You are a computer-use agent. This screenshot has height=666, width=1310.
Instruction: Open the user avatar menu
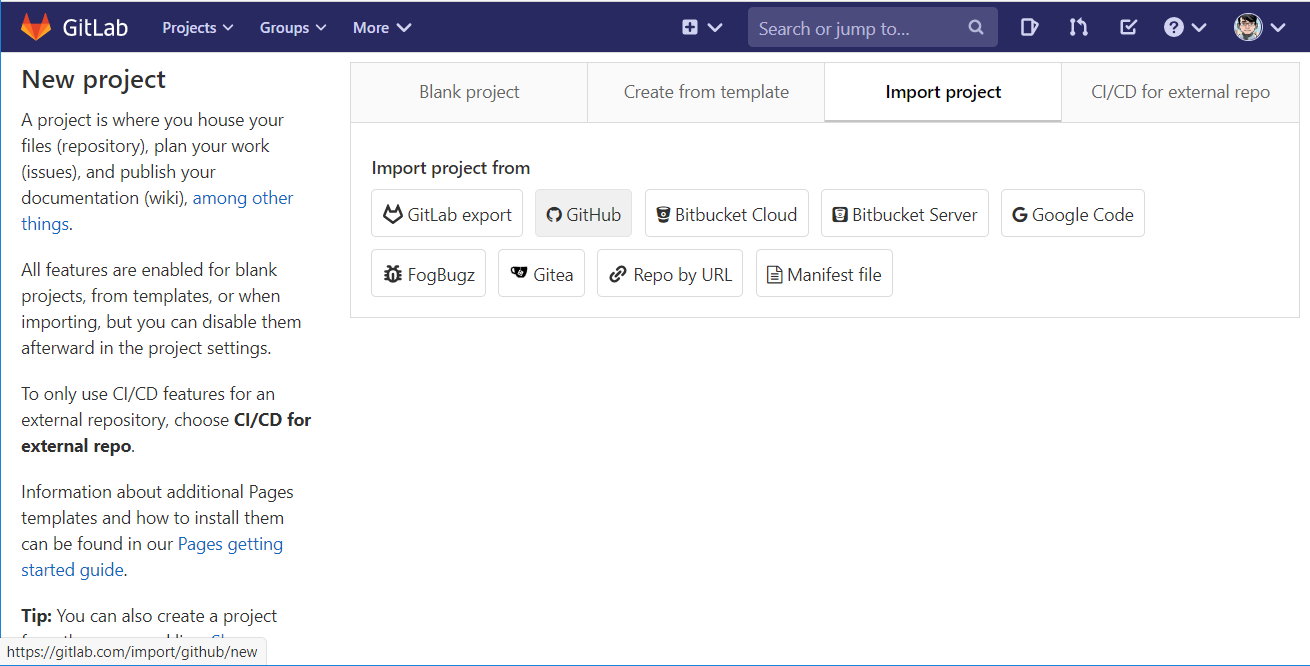click(x=1259, y=27)
